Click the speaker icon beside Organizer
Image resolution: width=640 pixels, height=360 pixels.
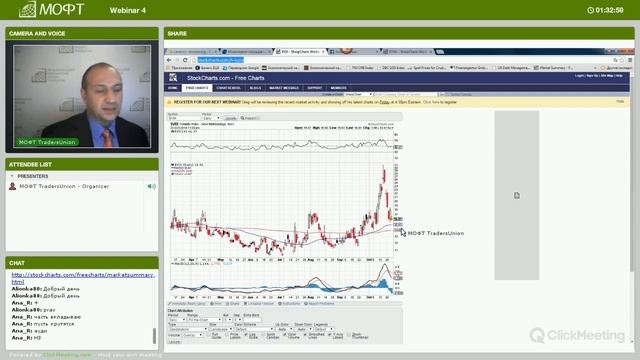tap(151, 186)
